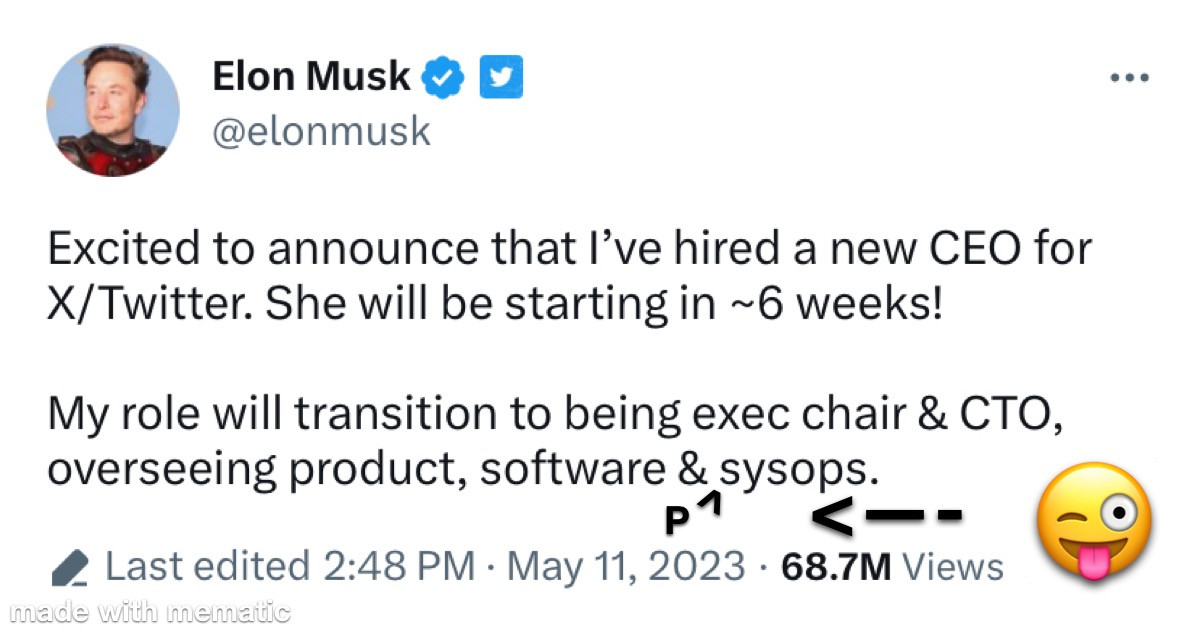This screenshot has width=1200, height=632.
Task: Click the Elon Musk display name
Action: click(311, 77)
